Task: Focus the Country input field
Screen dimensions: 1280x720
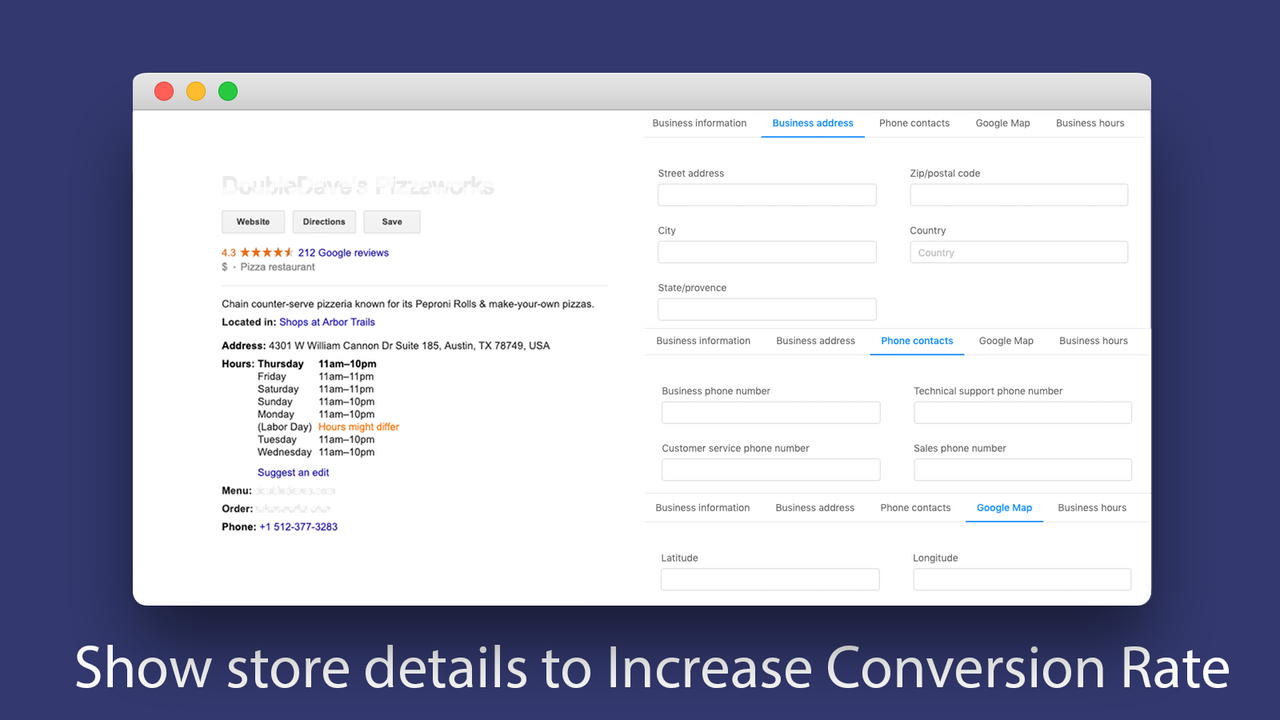Action: click(x=1019, y=252)
